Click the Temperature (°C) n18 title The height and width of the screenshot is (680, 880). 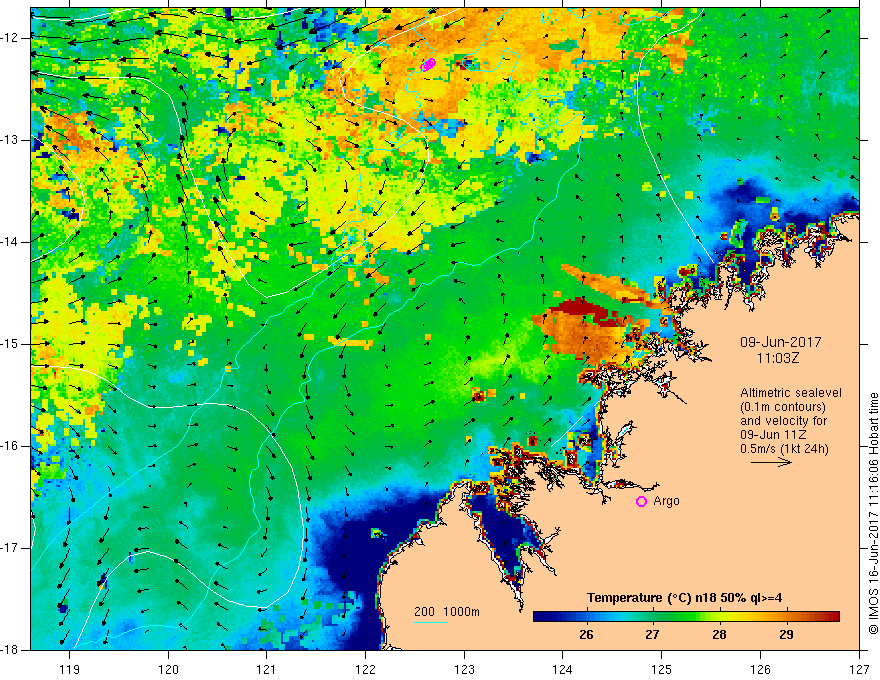point(685,598)
